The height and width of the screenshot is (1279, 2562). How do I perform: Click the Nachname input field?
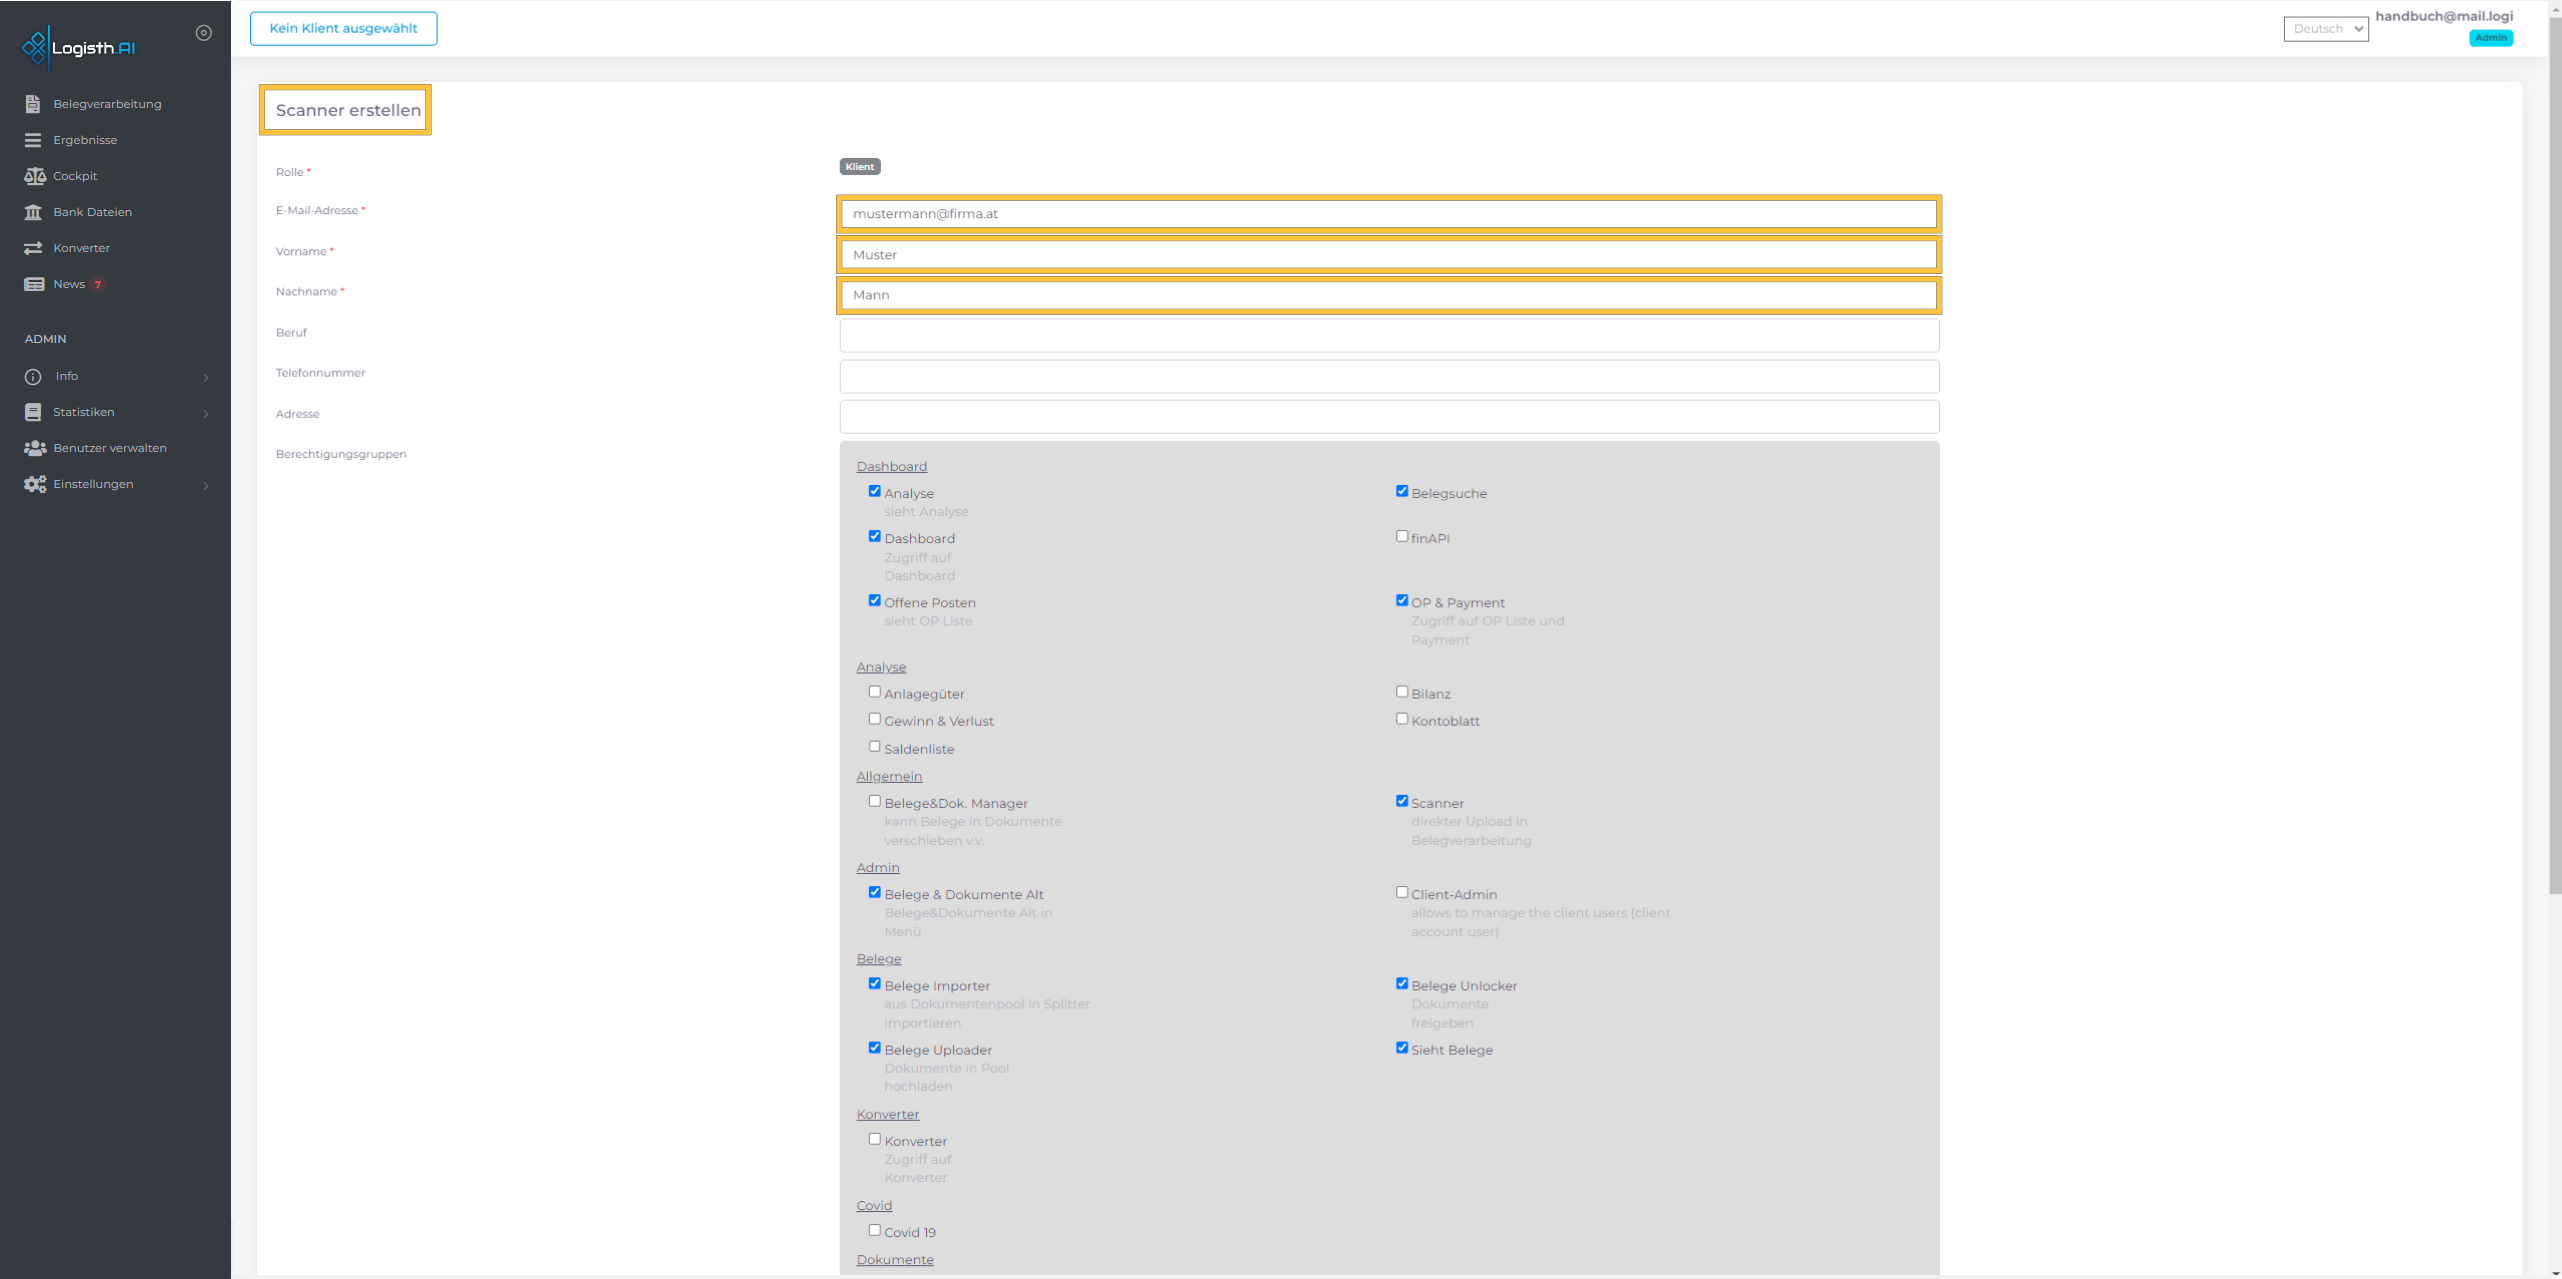(1388, 295)
